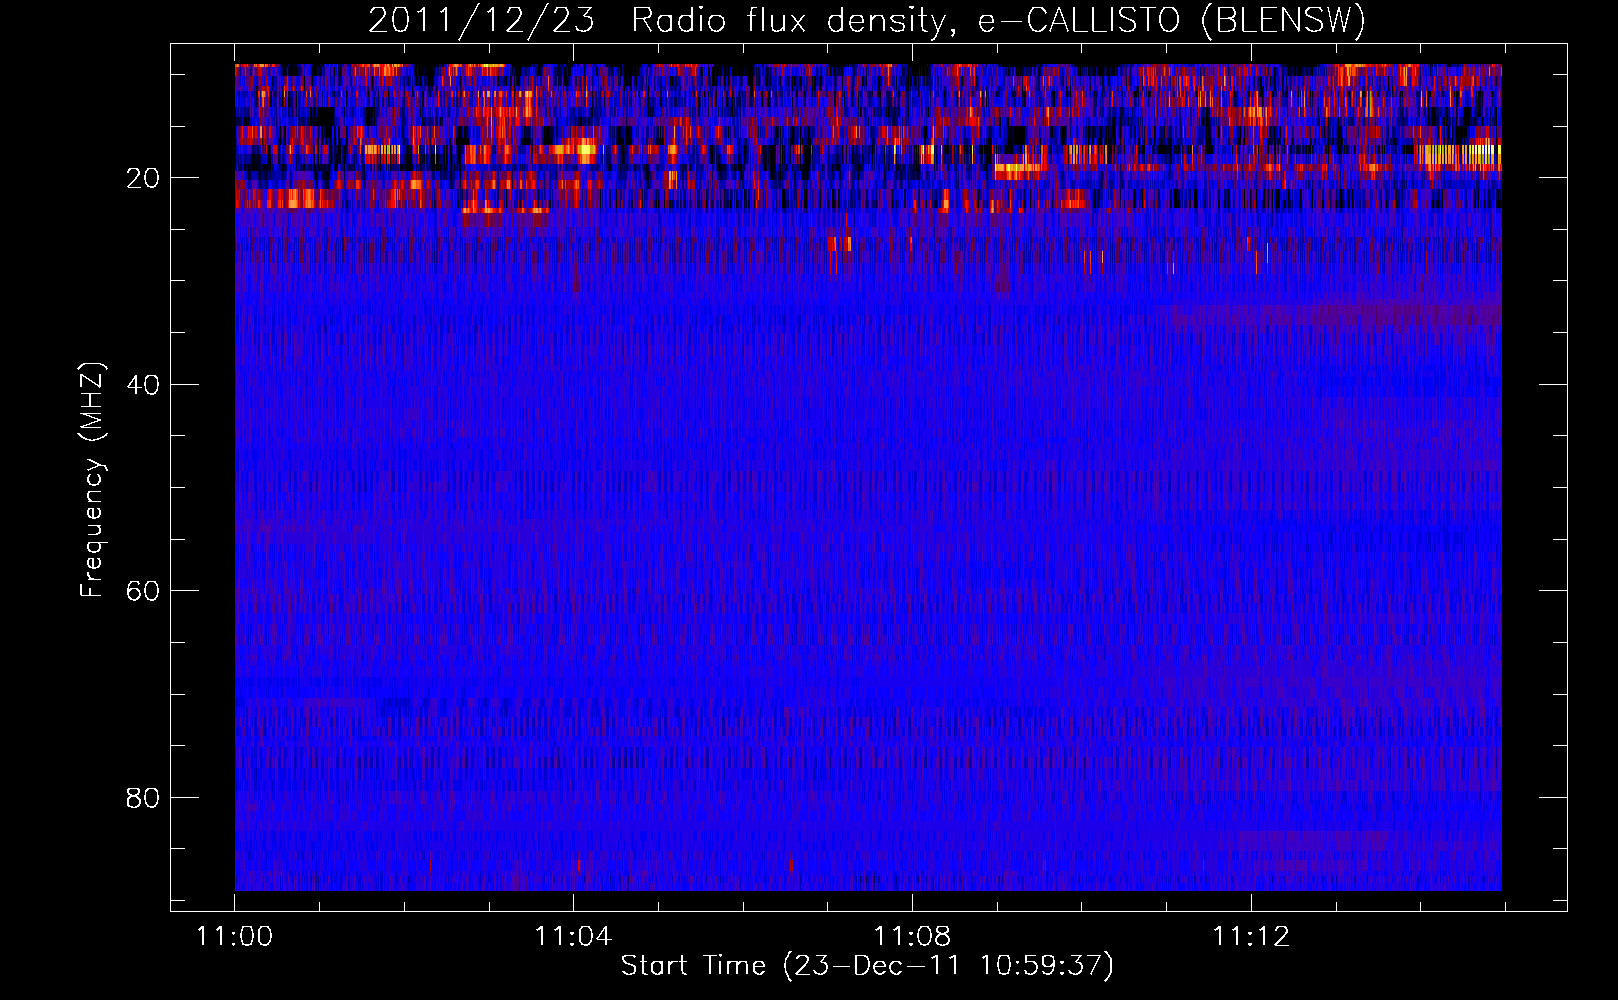The width and height of the screenshot is (1618, 1000).
Task: Click the '11:08' time tick label
Action: [912, 936]
